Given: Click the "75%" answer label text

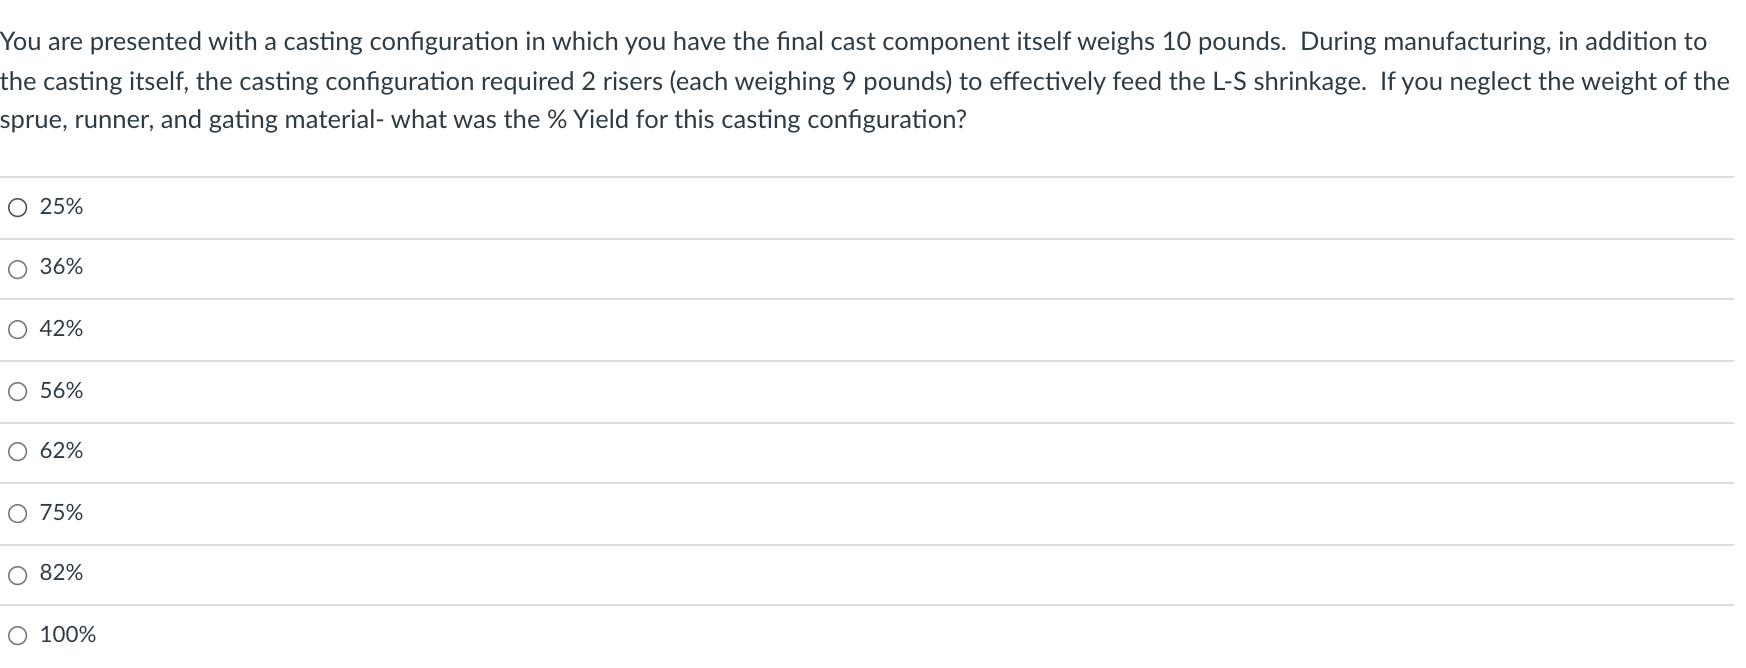Looking at the screenshot, I should (61, 513).
